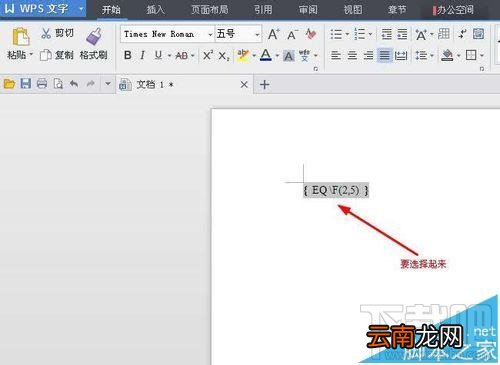Image resolution: width=500 pixels, height=365 pixels.
Task: Switch to the 页面布局 (Page Layout) tab
Action: click(x=210, y=10)
